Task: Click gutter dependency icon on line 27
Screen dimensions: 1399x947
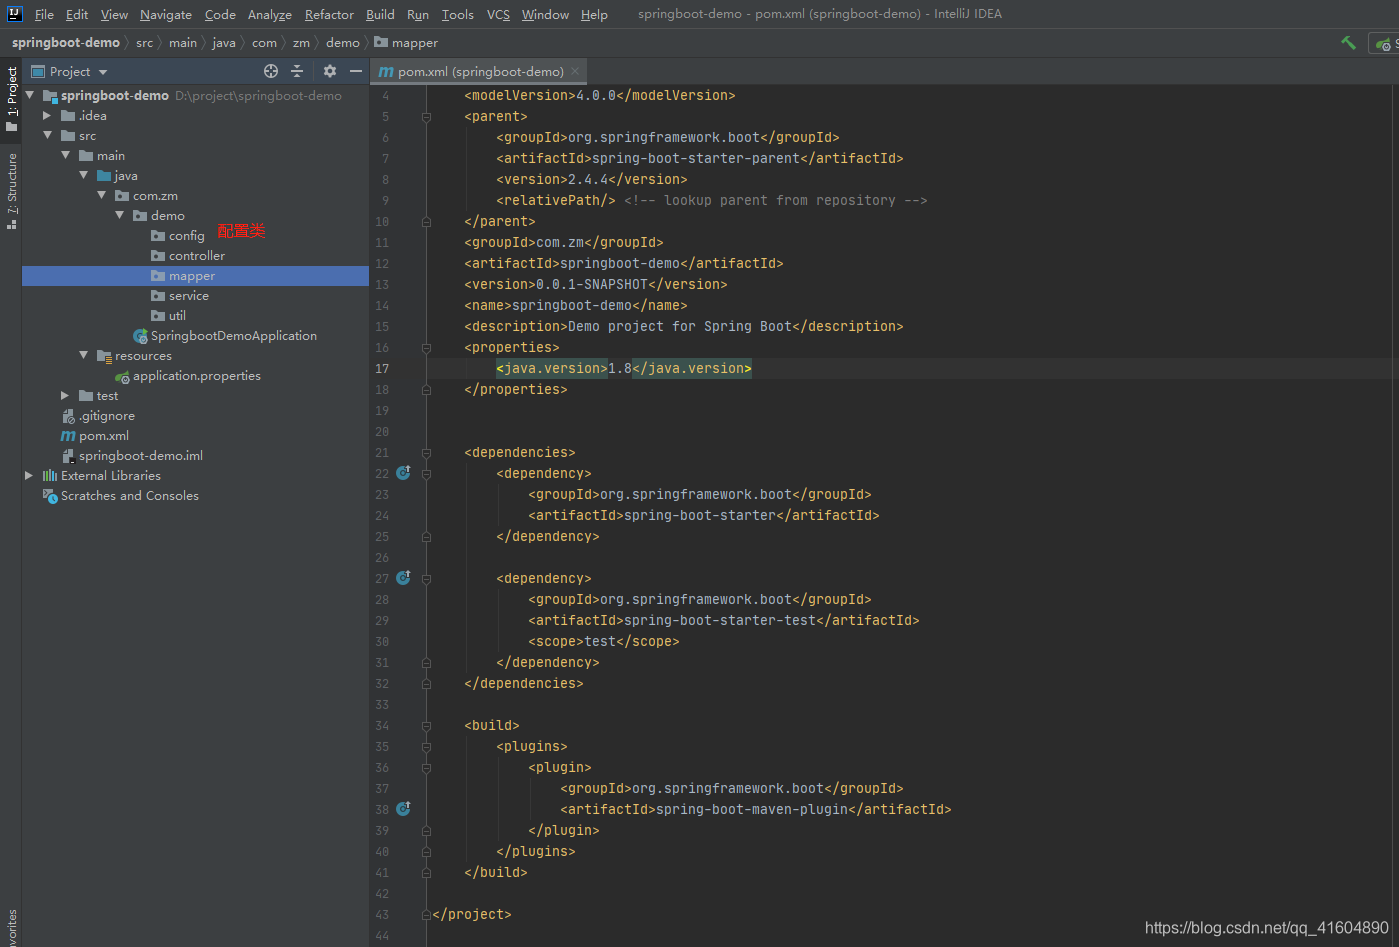Action: [403, 578]
